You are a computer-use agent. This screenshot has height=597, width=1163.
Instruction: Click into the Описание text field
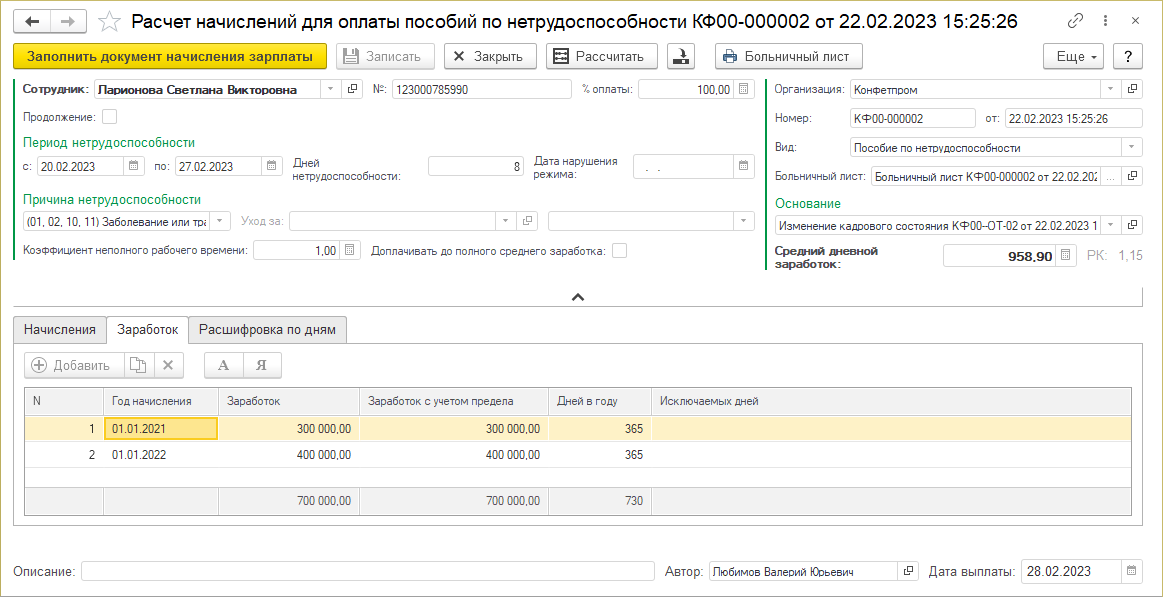pyautogui.click(x=367, y=572)
